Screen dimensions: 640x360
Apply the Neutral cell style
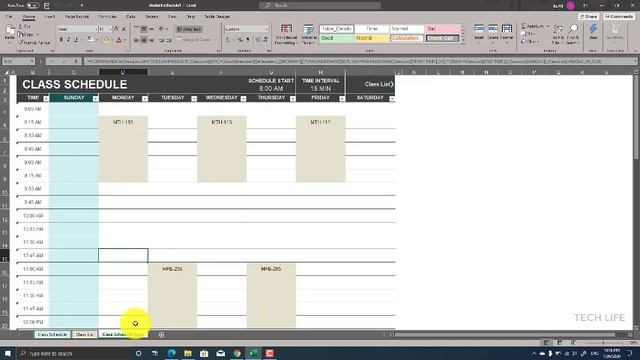click(372, 38)
